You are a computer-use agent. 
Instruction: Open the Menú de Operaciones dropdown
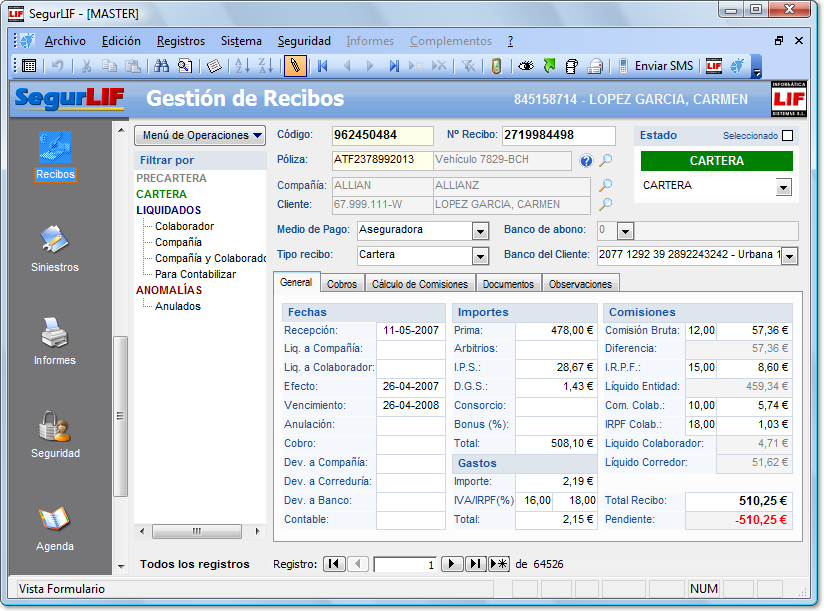tap(201, 135)
